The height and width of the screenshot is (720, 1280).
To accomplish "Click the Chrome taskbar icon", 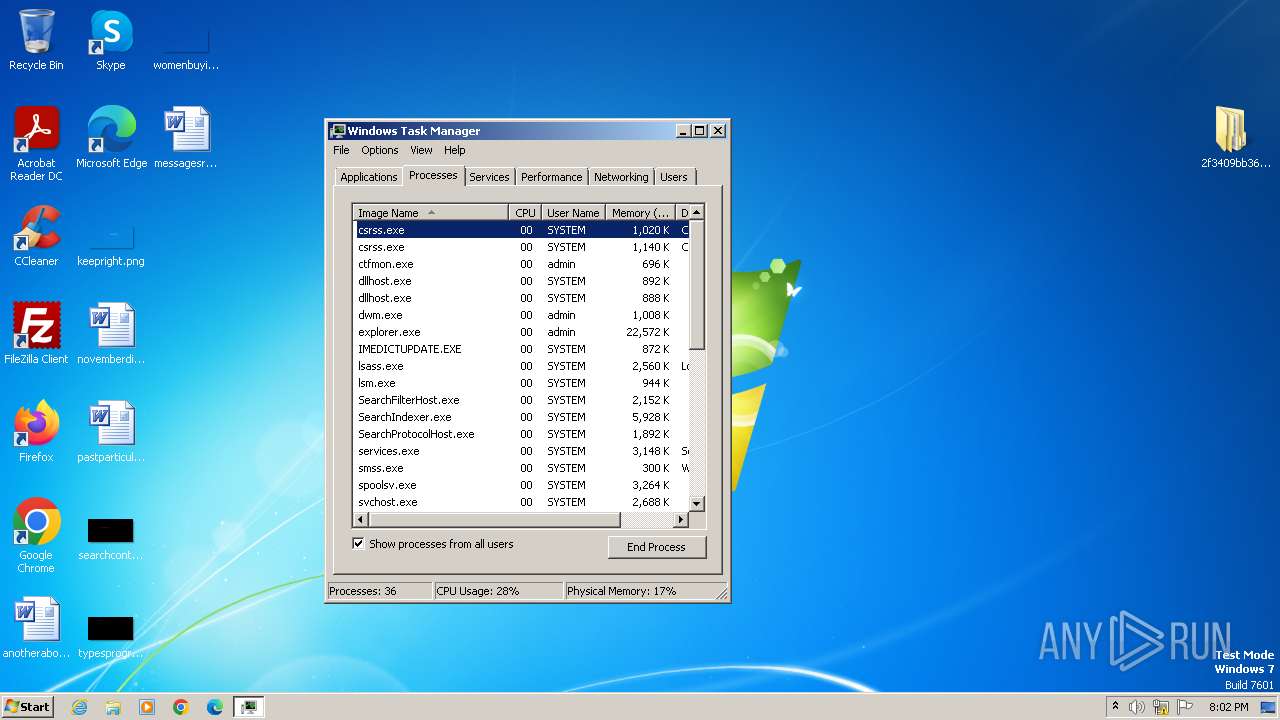I will tap(181, 707).
